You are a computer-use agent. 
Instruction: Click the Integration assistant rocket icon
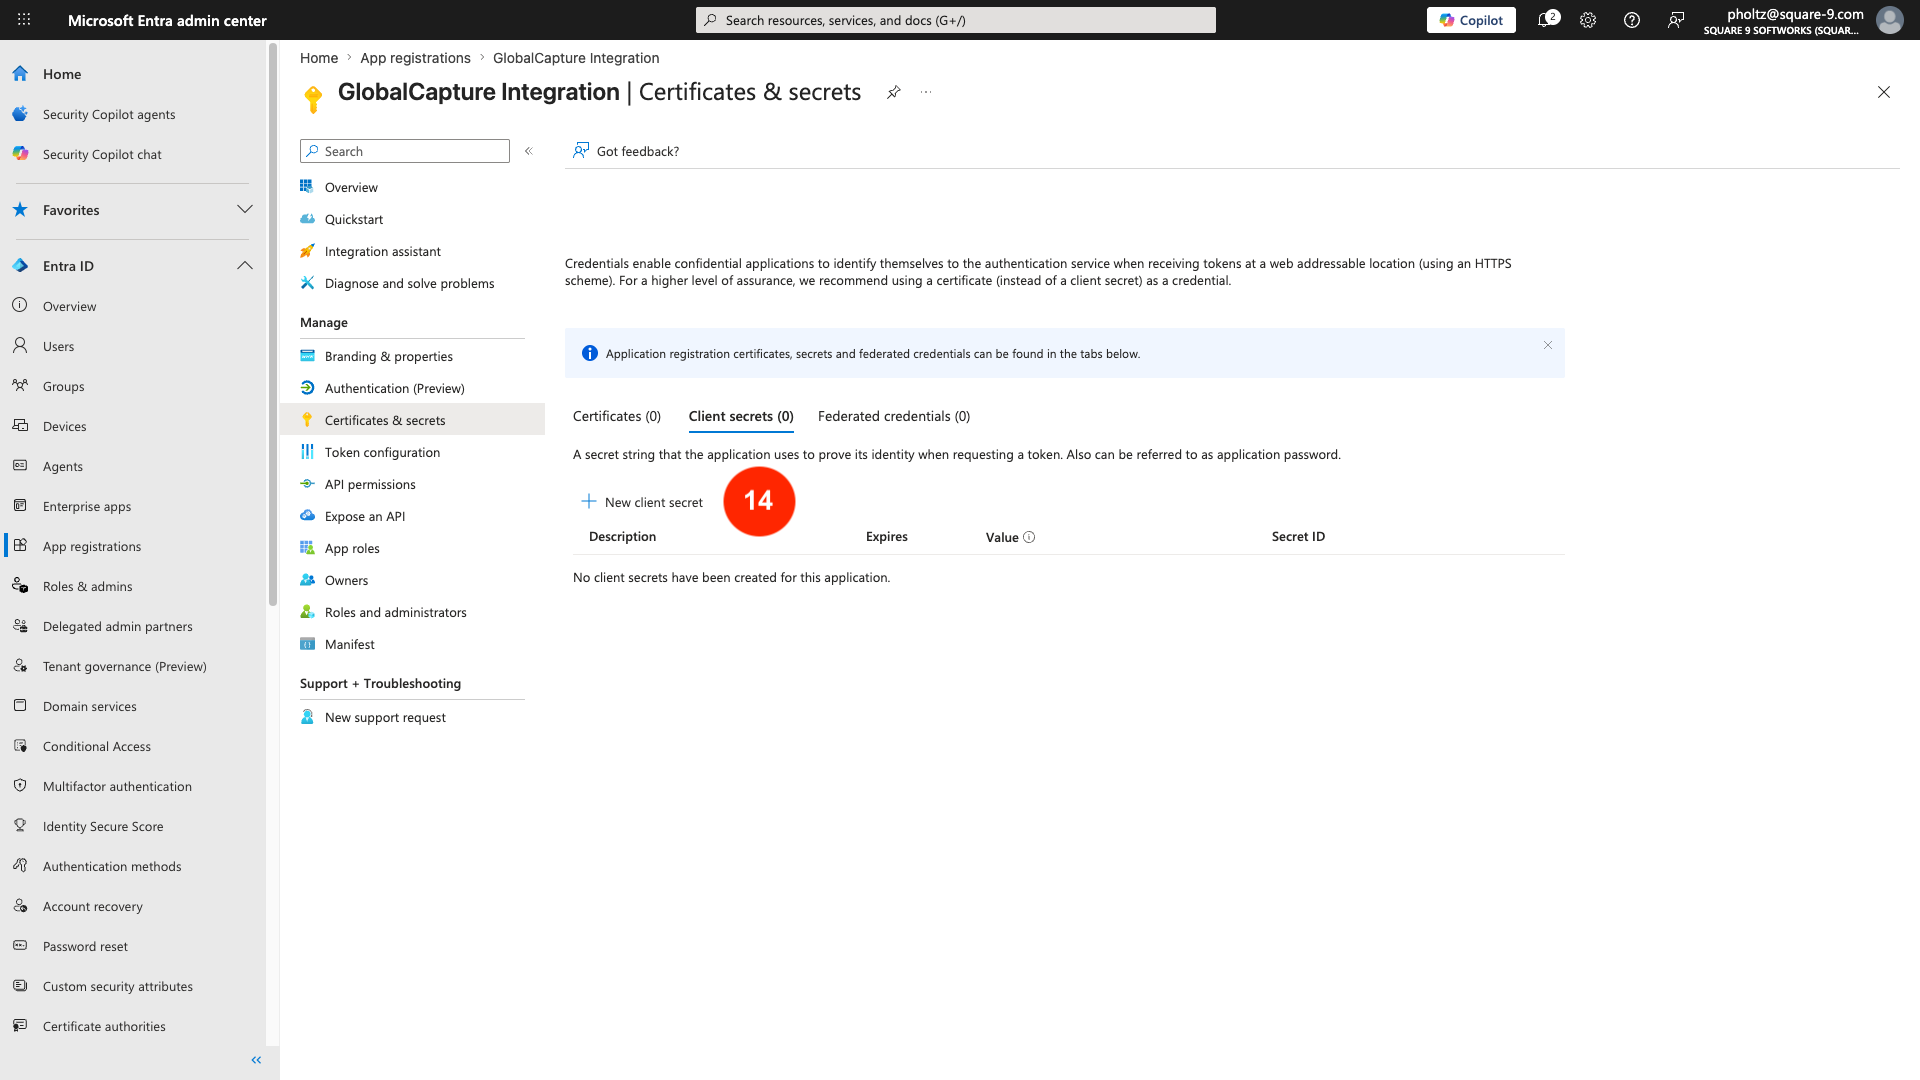click(308, 251)
